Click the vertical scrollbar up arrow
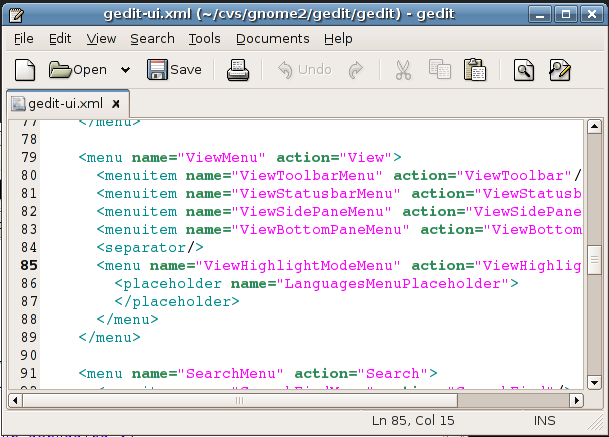 [x=594, y=127]
